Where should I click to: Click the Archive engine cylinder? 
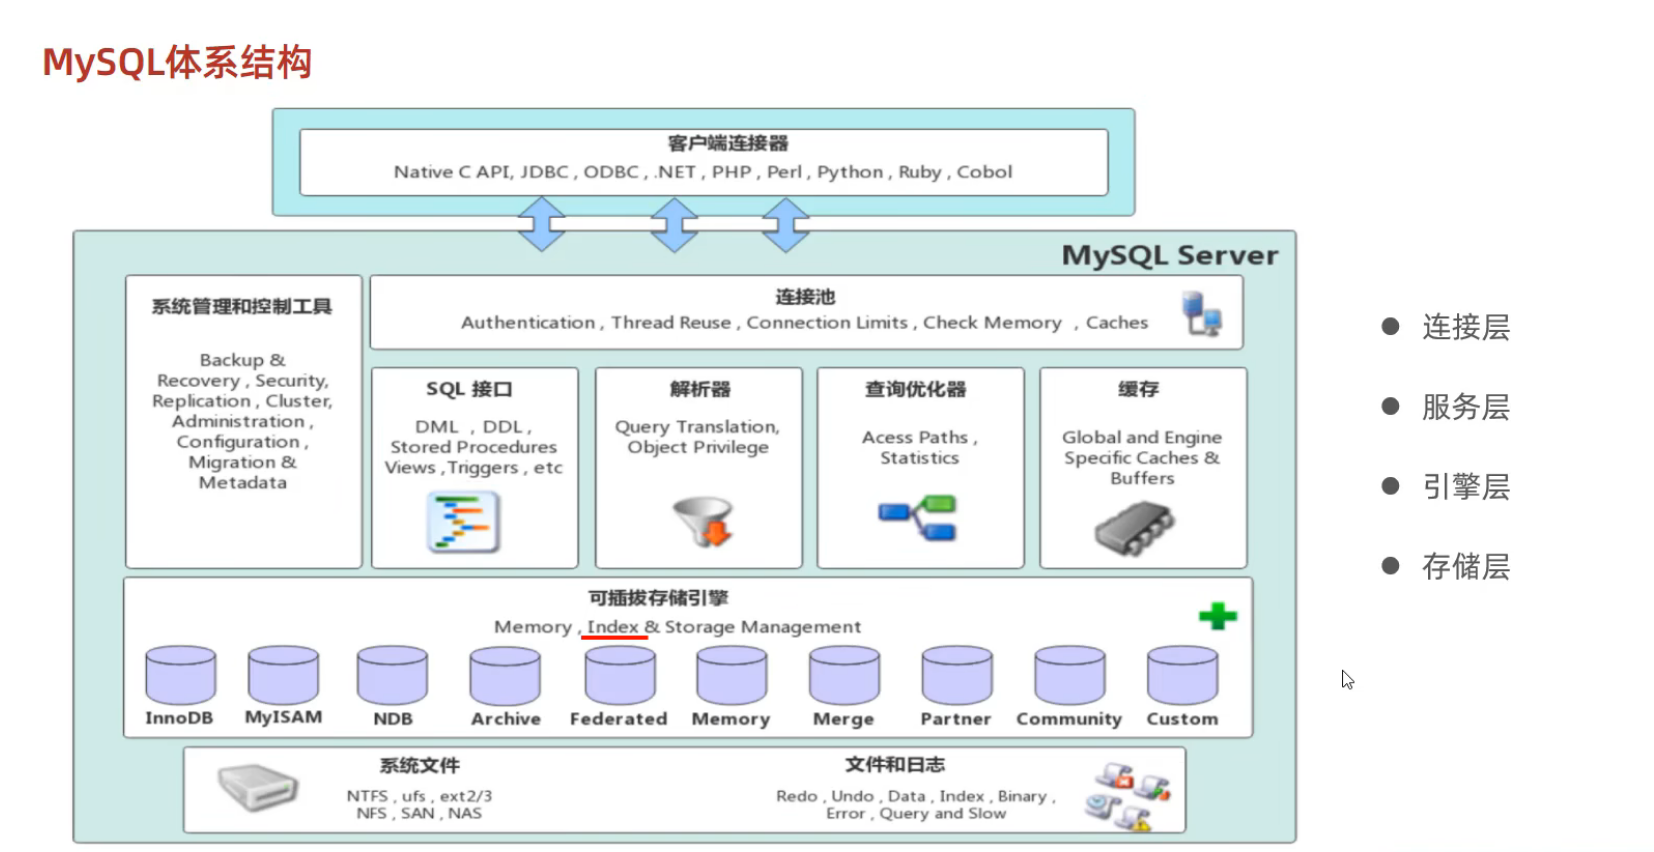pos(505,676)
